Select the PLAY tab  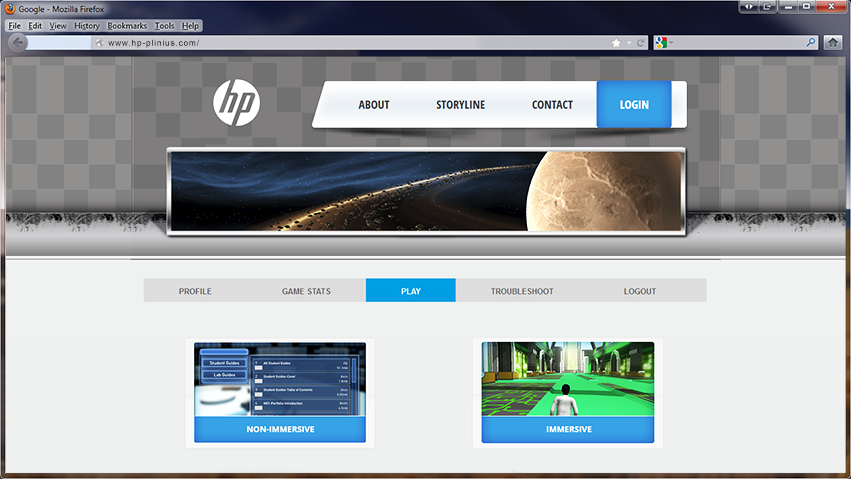(x=411, y=290)
